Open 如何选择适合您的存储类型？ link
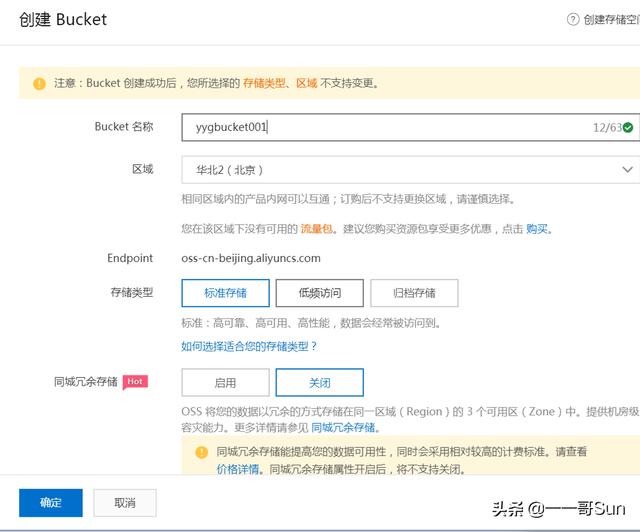 click(x=249, y=347)
